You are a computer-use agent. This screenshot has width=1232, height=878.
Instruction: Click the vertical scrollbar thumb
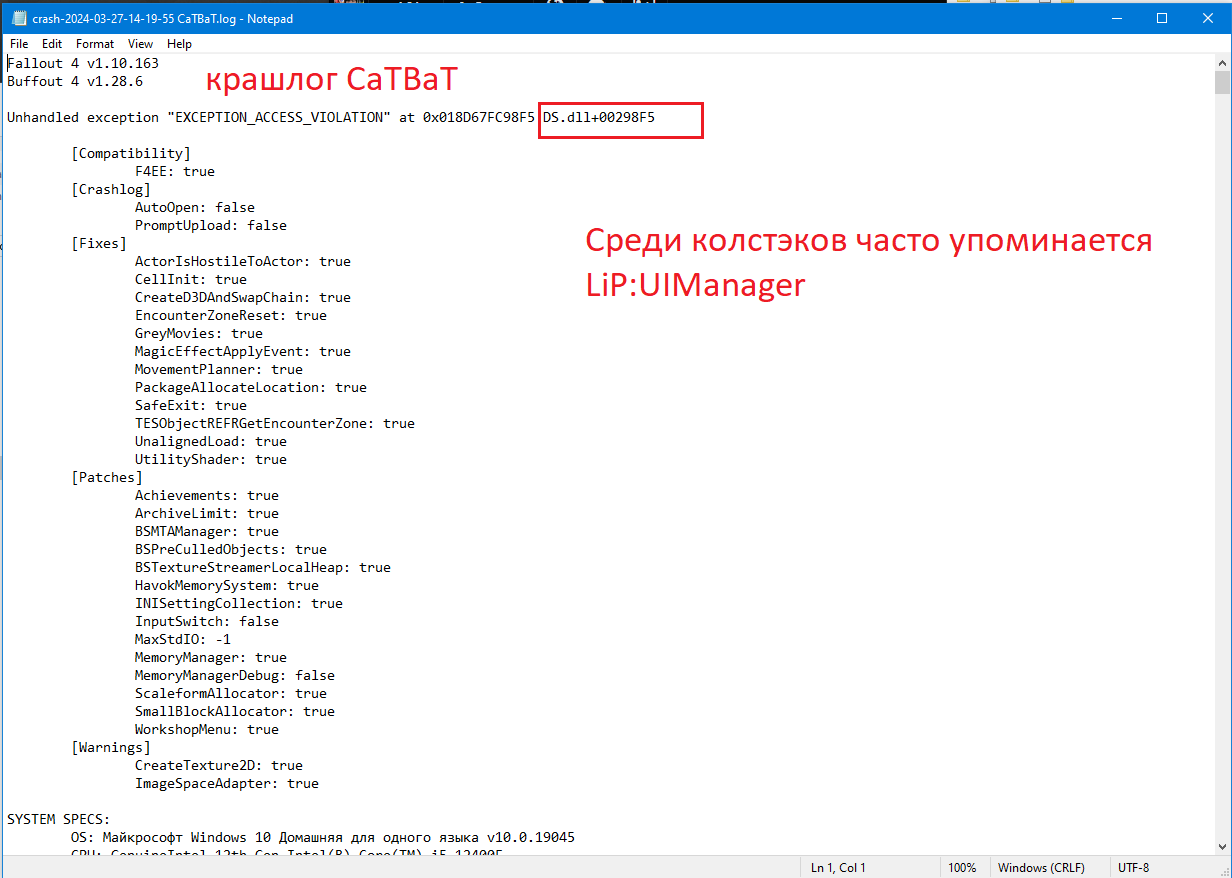[1222, 82]
